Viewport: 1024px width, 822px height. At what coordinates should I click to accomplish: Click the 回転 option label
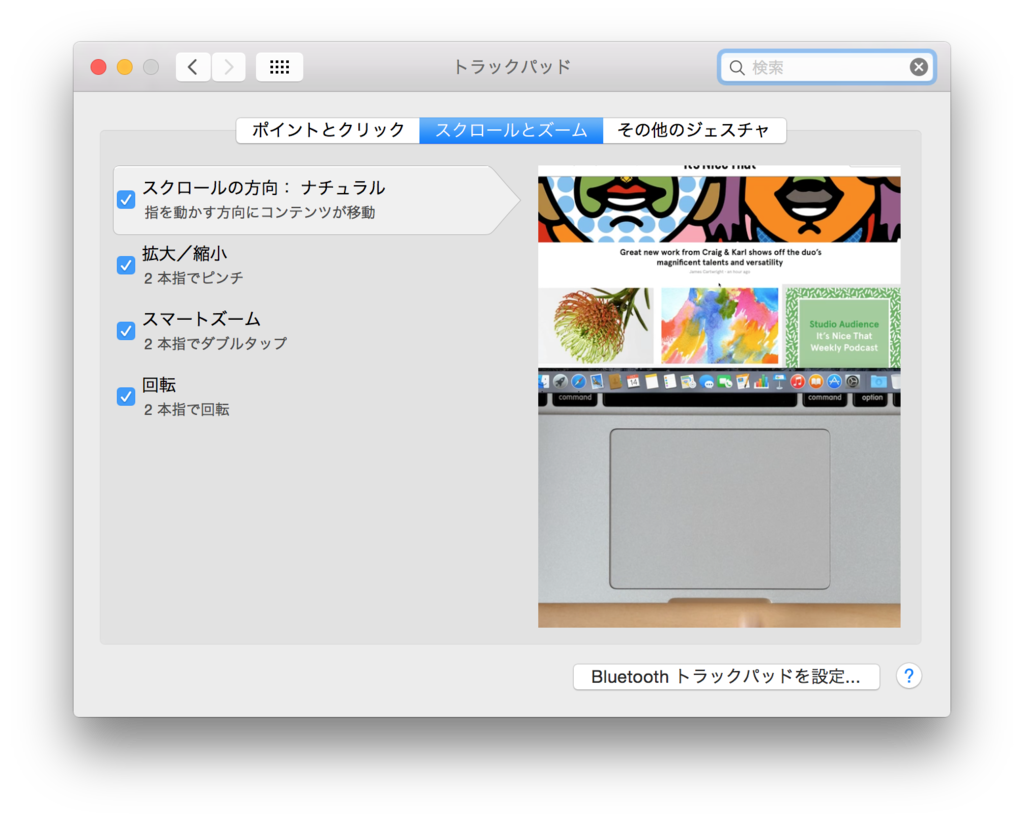coord(159,385)
